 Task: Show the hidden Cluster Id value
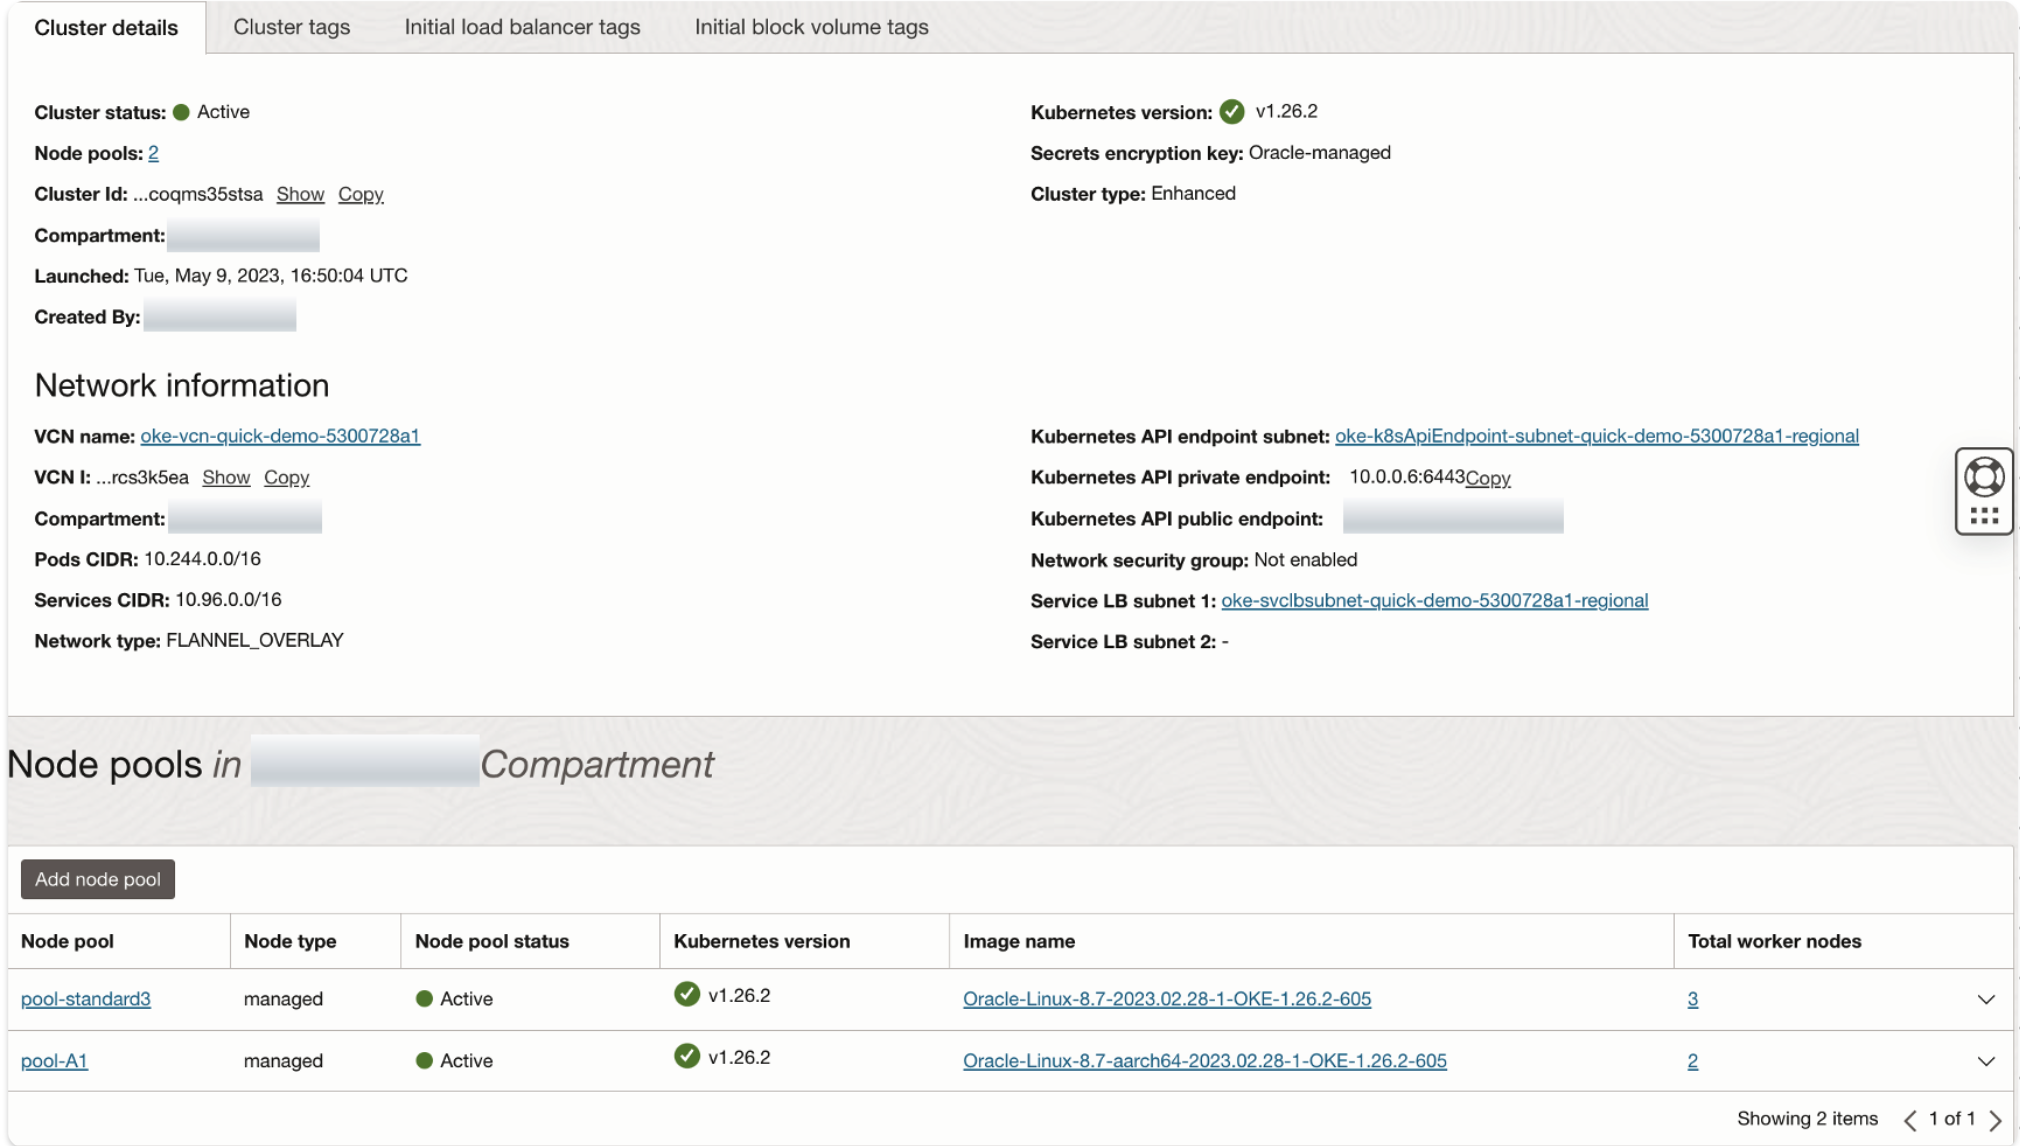pos(299,194)
